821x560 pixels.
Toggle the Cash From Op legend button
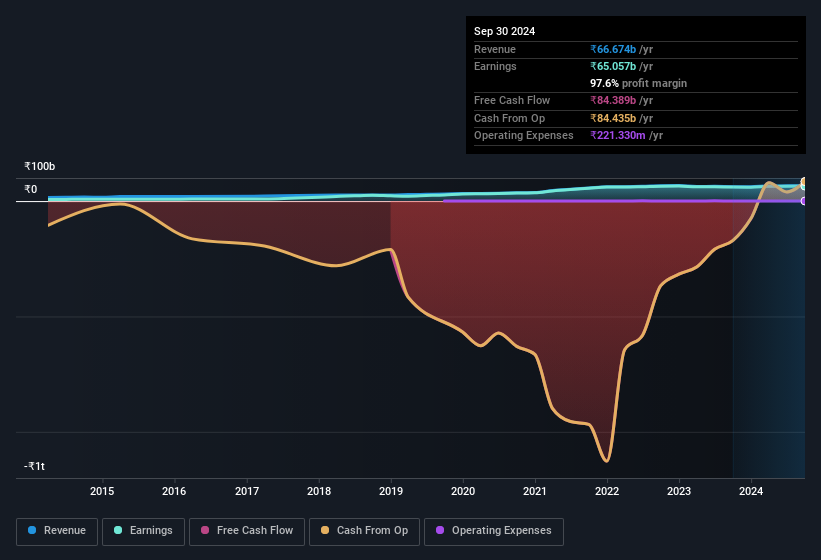coord(364,531)
